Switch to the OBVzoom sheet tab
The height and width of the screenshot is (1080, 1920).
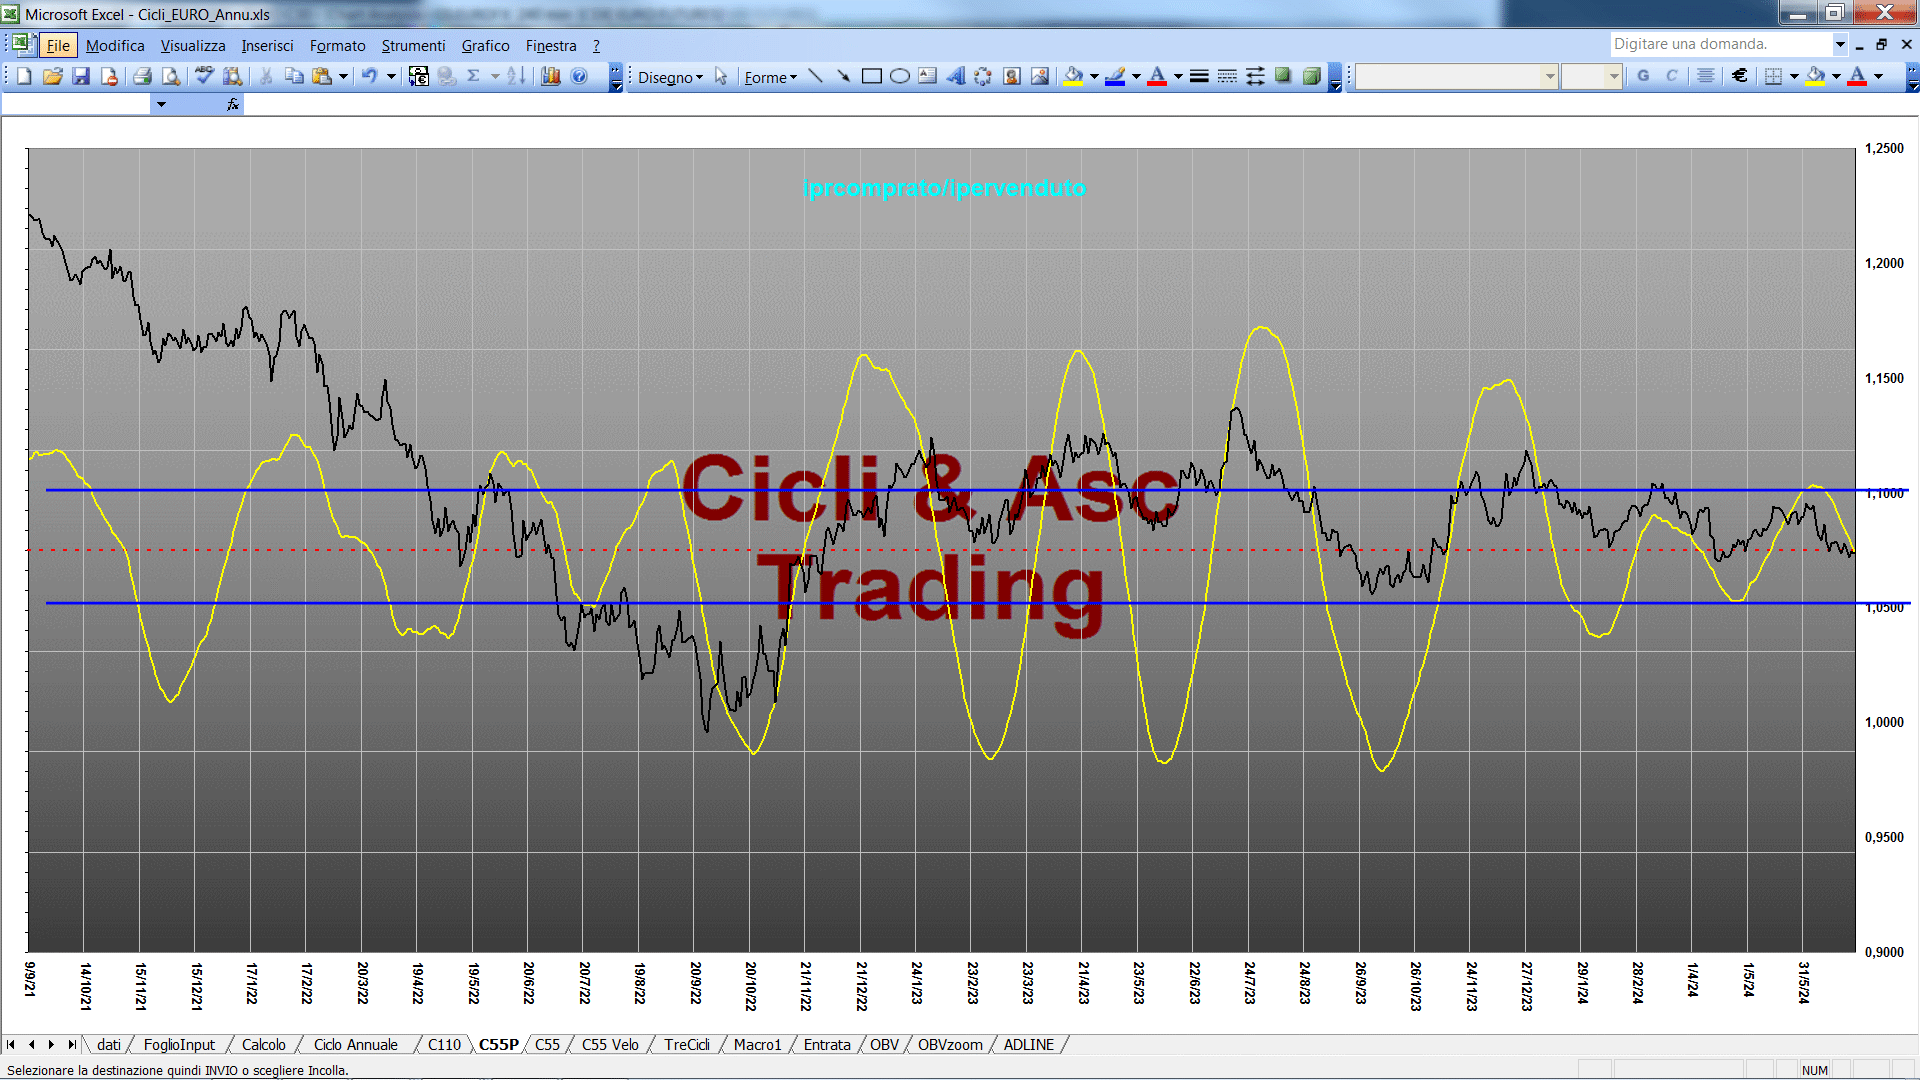[950, 1044]
